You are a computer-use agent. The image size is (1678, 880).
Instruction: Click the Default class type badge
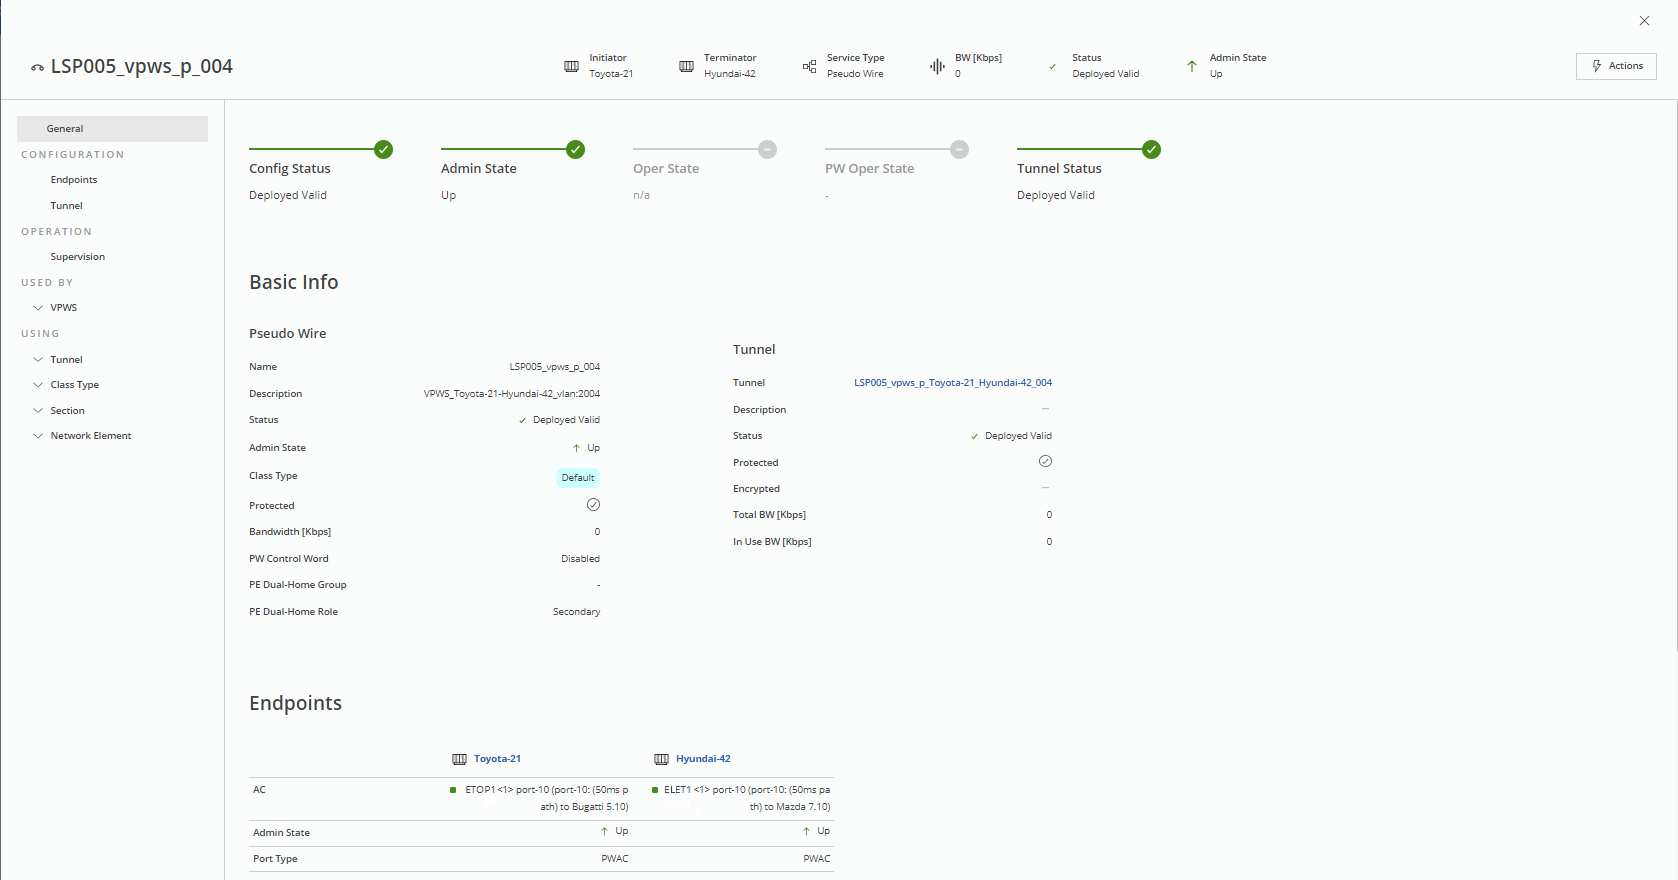(x=577, y=478)
